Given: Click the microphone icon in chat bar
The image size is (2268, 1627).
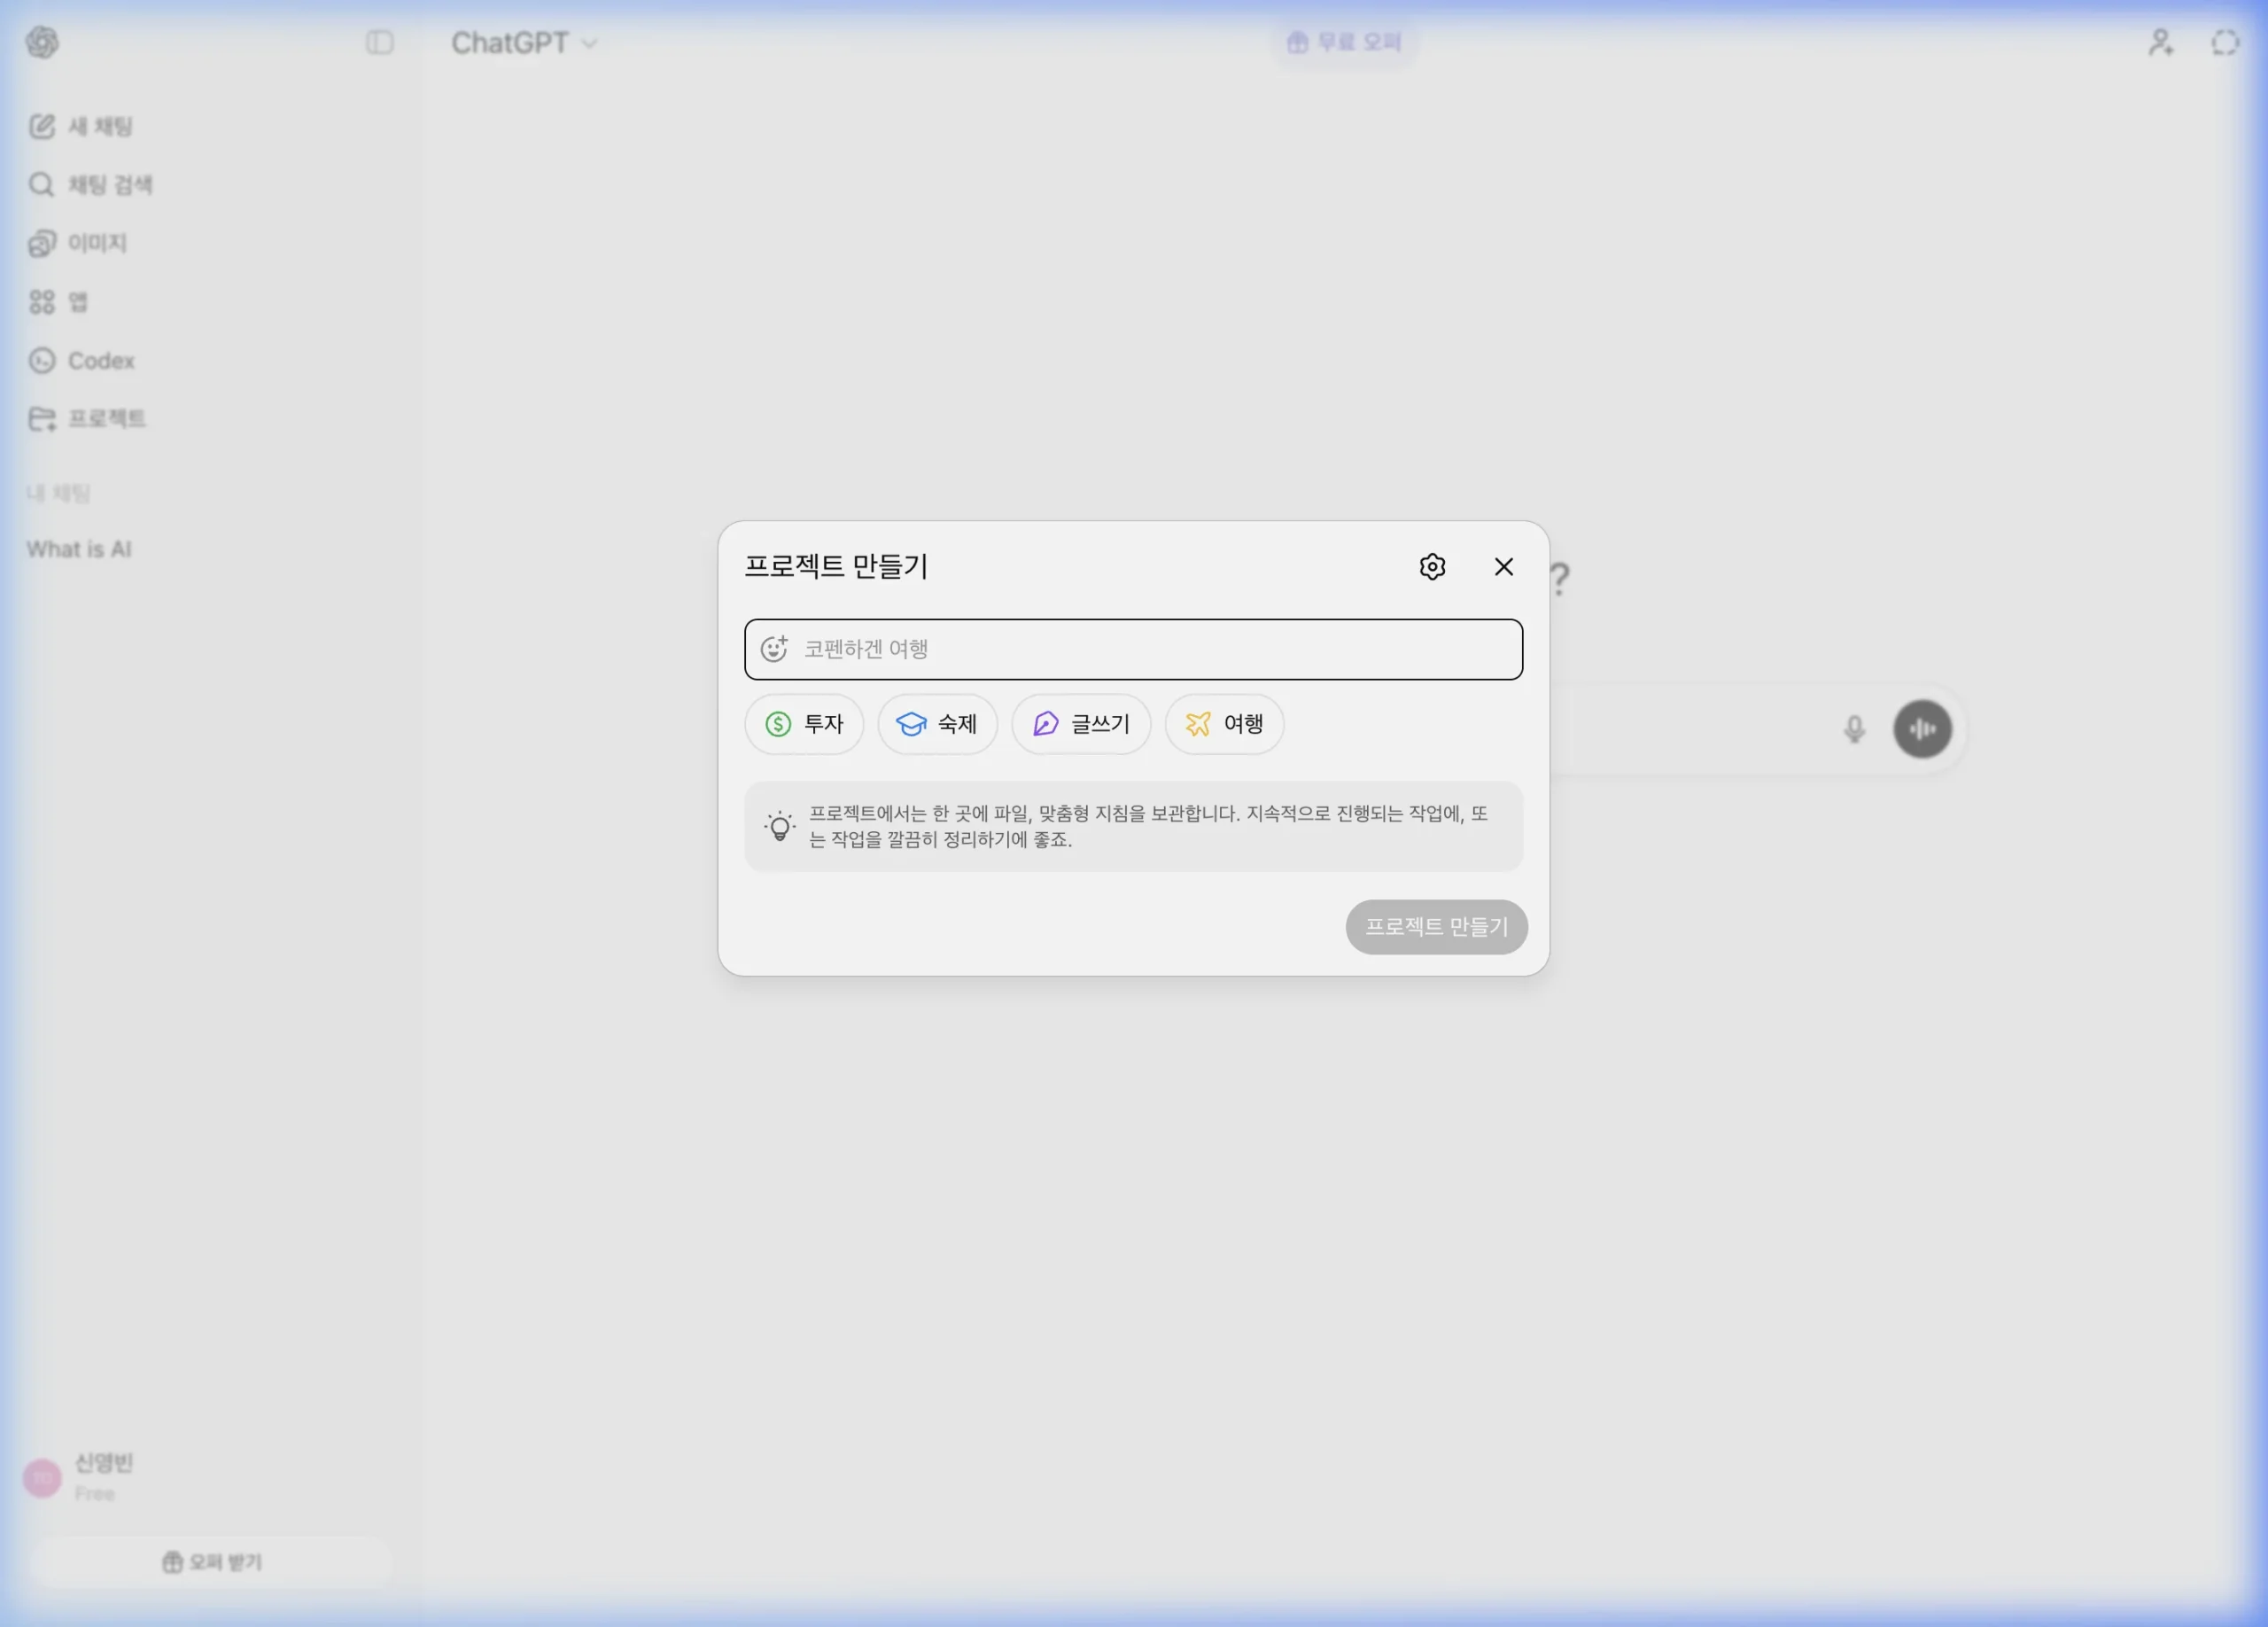Looking at the screenshot, I should (x=1854, y=729).
